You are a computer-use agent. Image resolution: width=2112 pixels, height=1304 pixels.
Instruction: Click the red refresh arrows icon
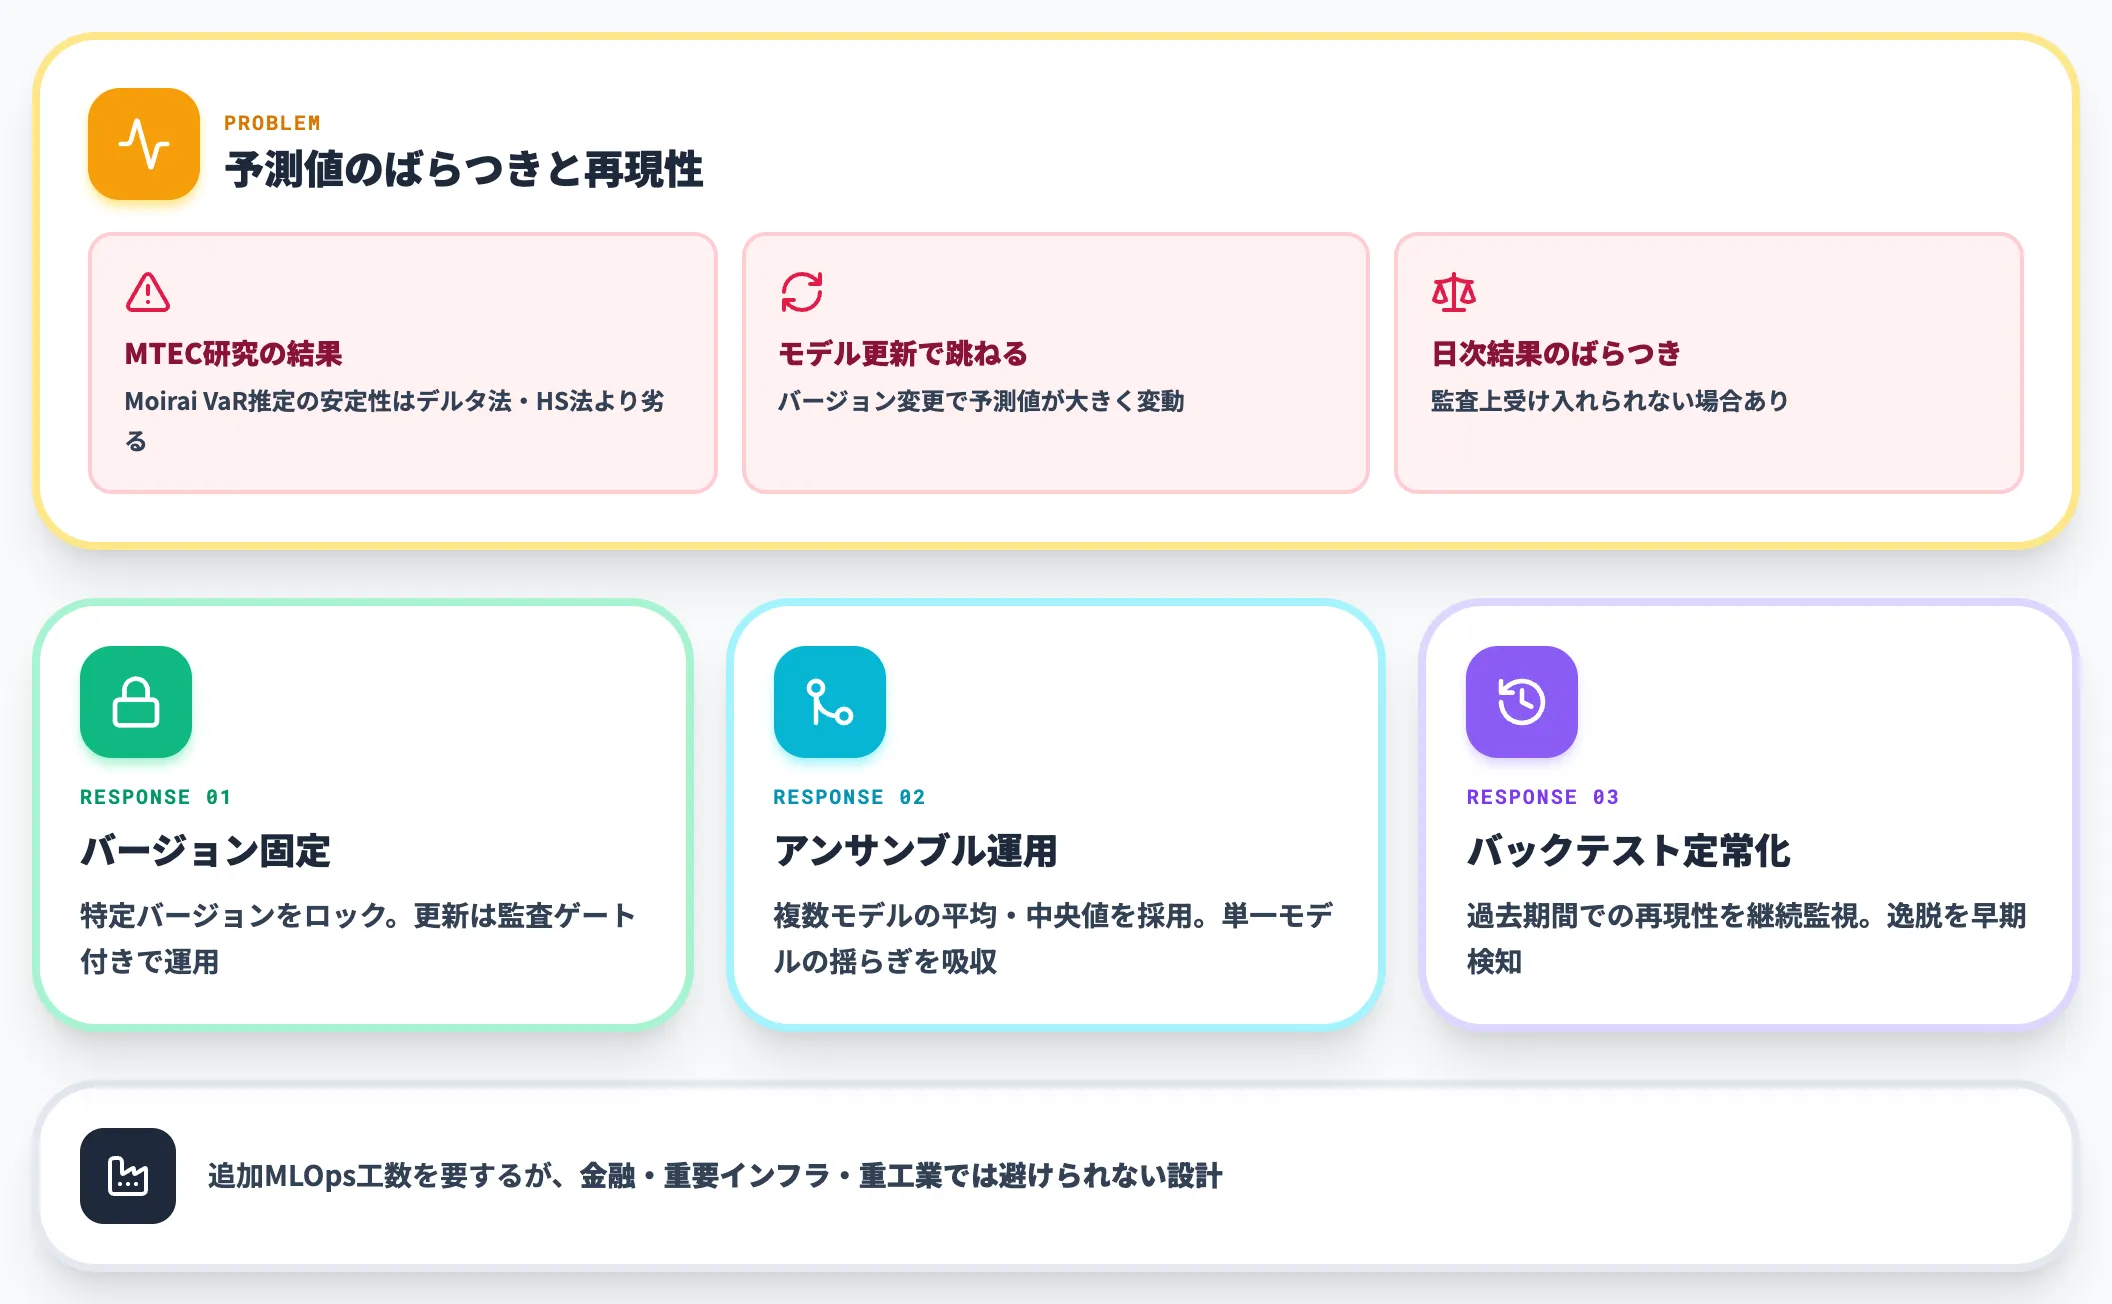point(801,292)
